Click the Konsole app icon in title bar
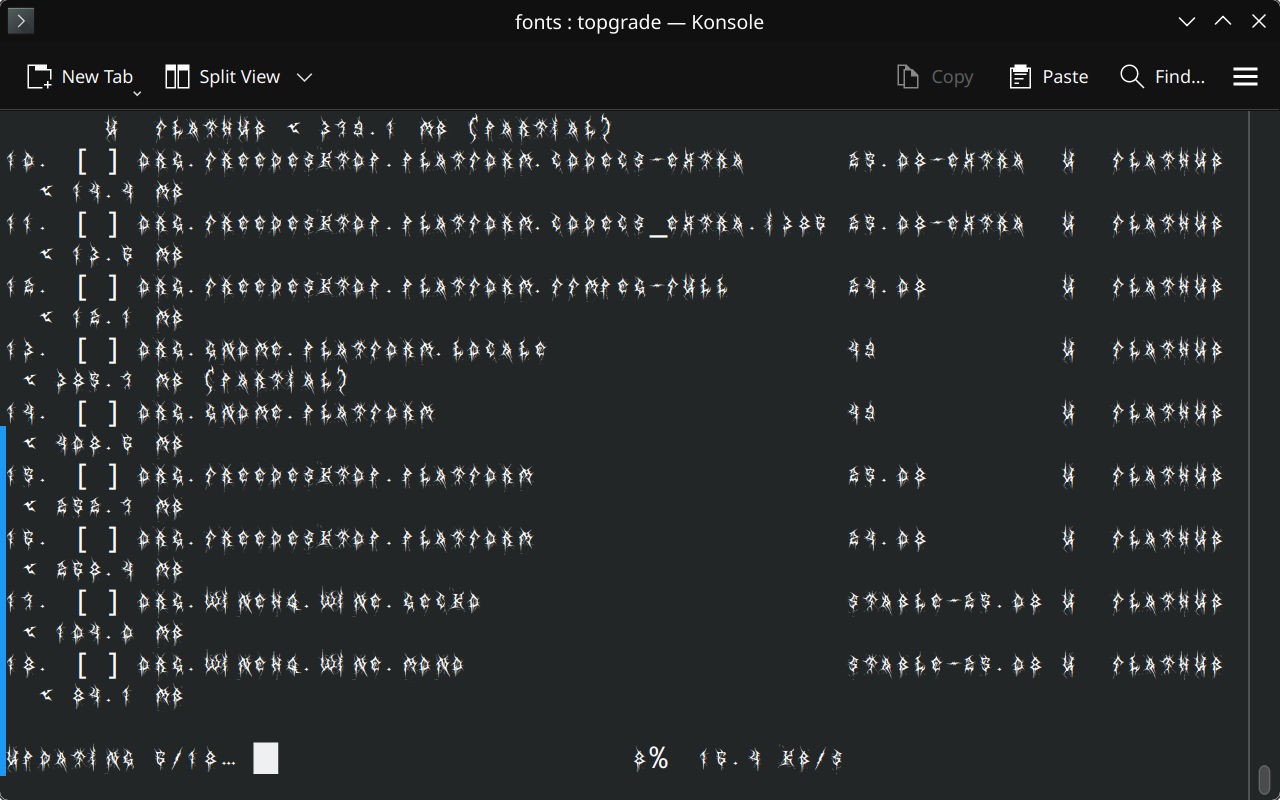This screenshot has width=1280, height=800. point(20,21)
